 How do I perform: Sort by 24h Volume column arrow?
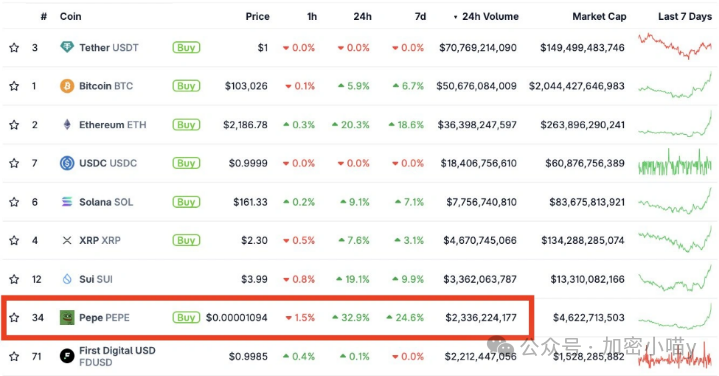(x=455, y=17)
